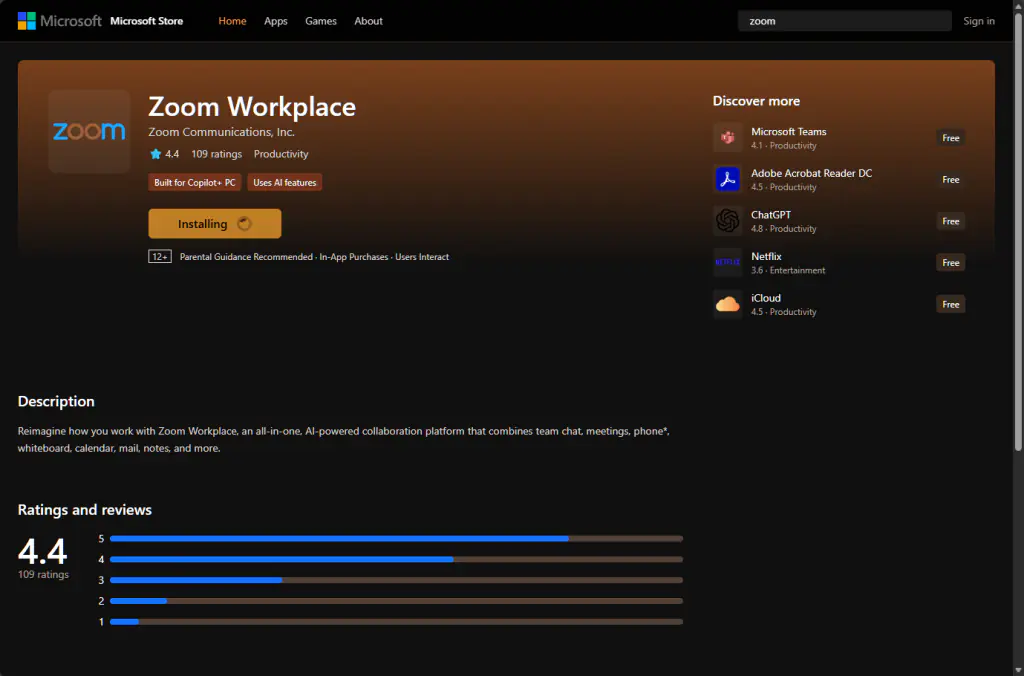
Task: Open the Games tab
Action: tap(321, 21)
